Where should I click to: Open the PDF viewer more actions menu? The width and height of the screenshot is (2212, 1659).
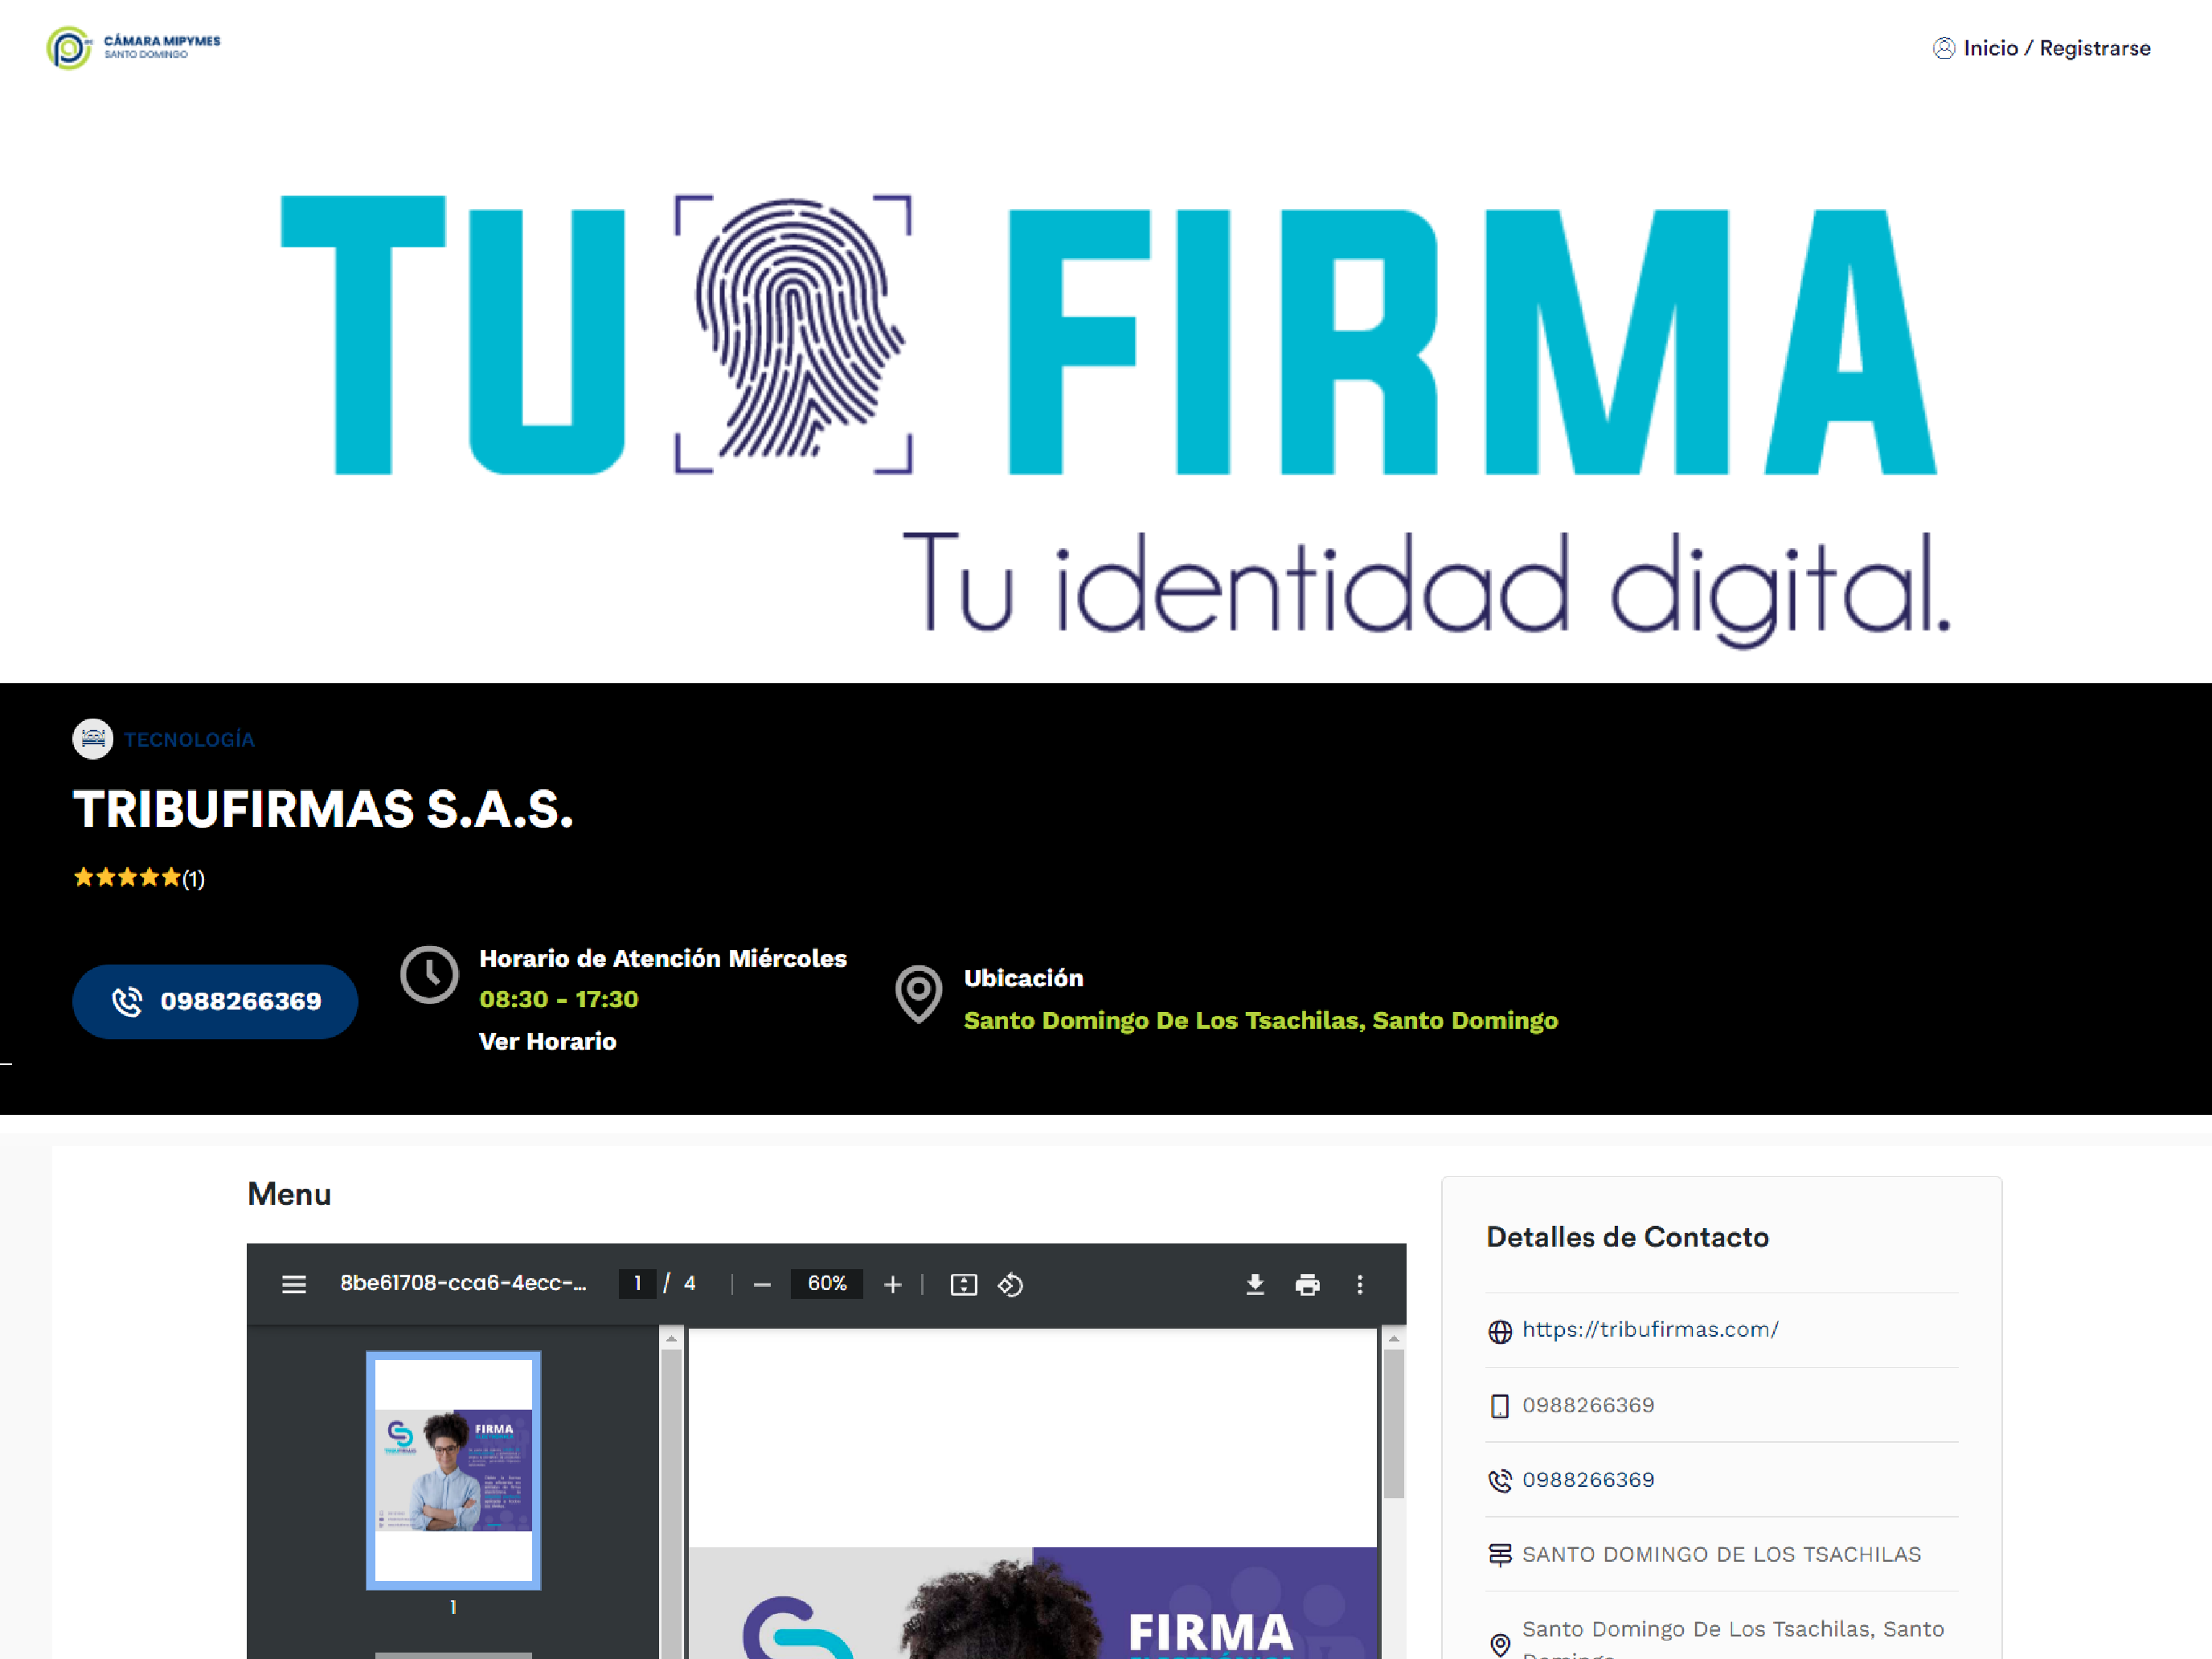click(x=1359, y=1284)
